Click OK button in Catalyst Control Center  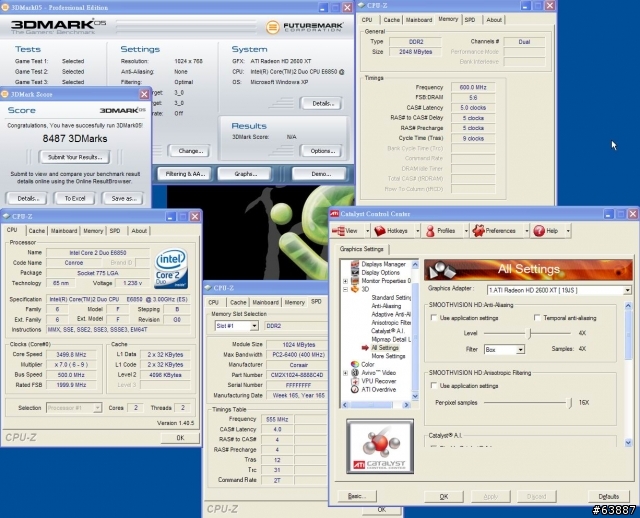(444, 496)
